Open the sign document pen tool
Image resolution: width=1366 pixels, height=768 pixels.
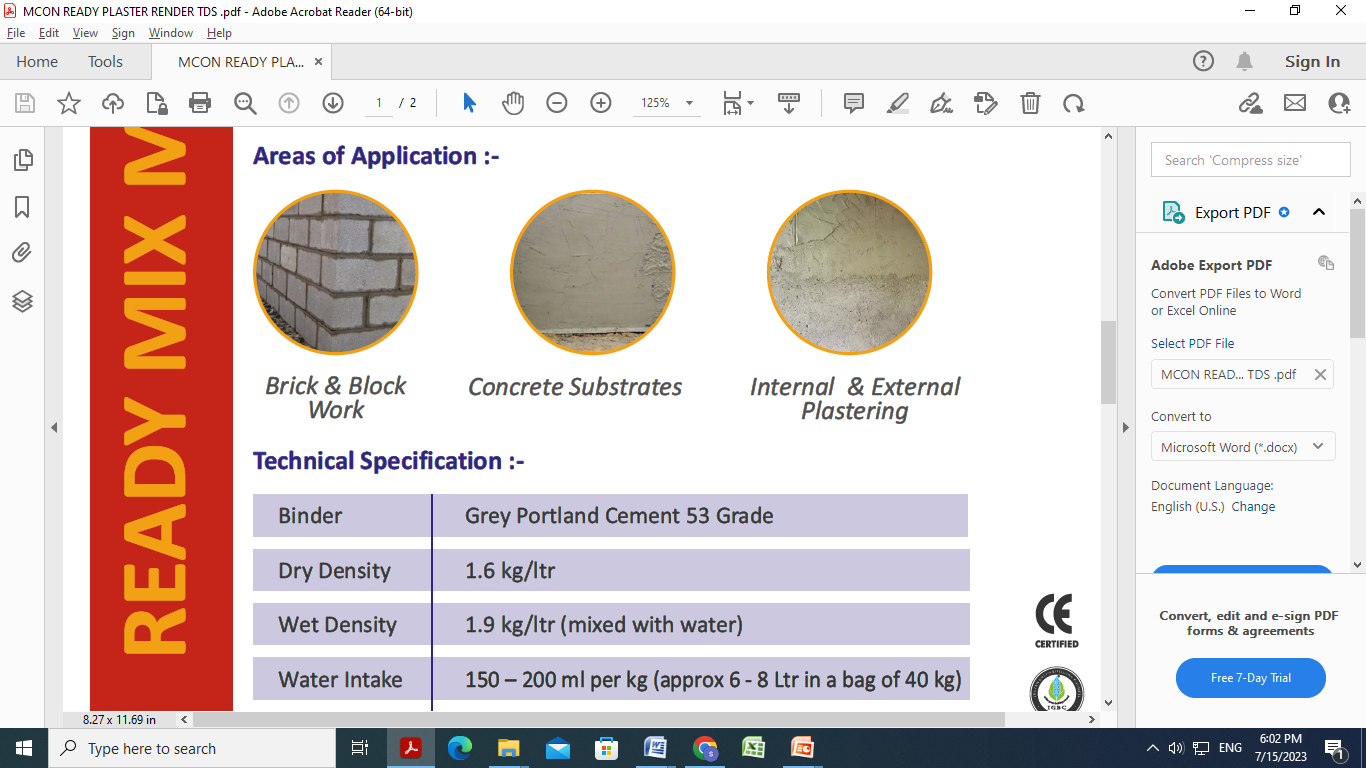942,103
